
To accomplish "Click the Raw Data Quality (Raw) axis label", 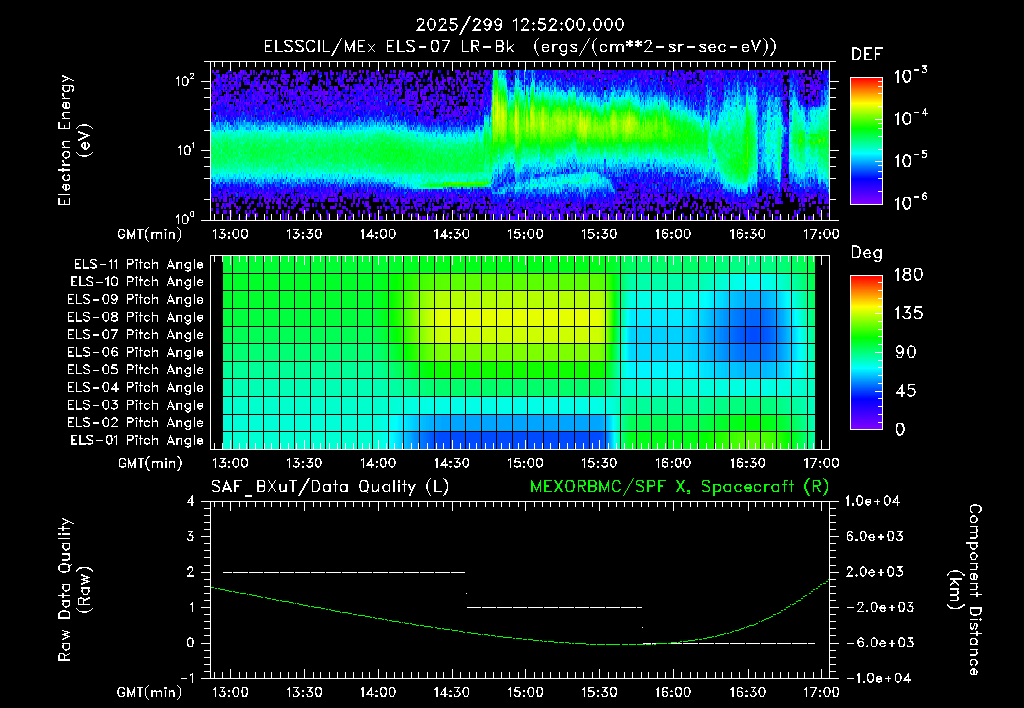I will pyautogui.click(x=74, y=589).
